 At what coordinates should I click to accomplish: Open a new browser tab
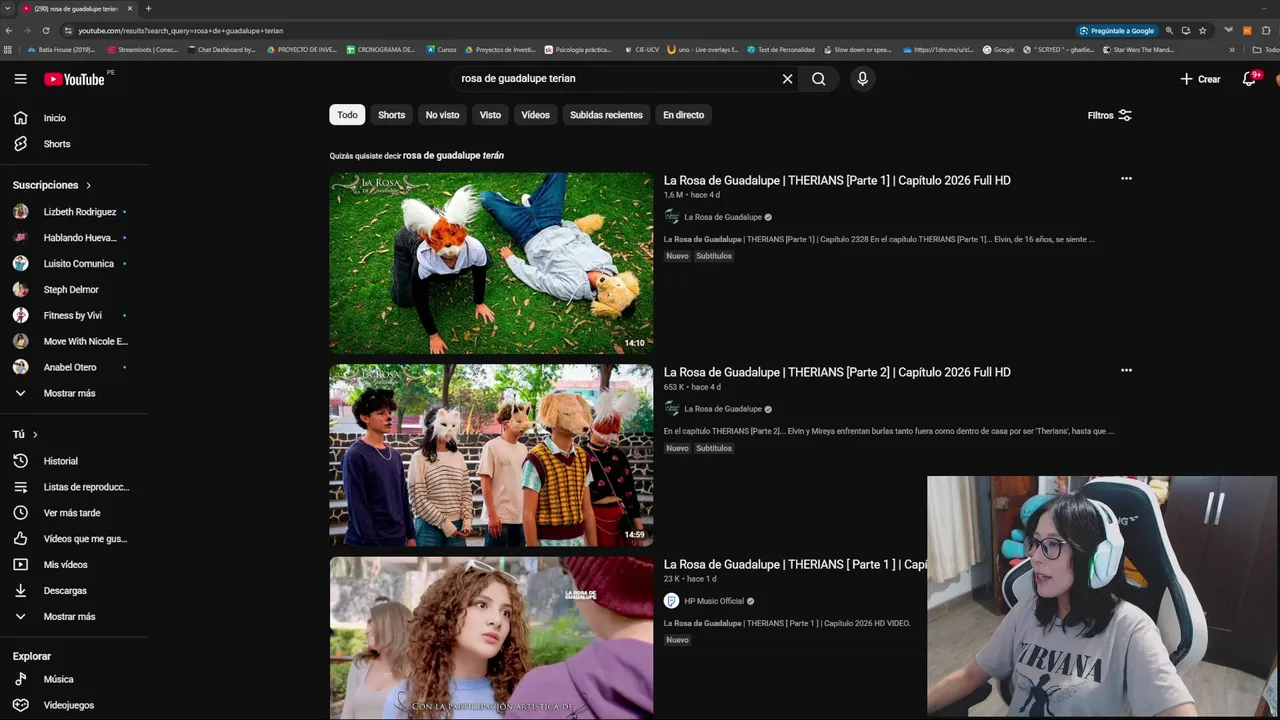tap(148, 8)
